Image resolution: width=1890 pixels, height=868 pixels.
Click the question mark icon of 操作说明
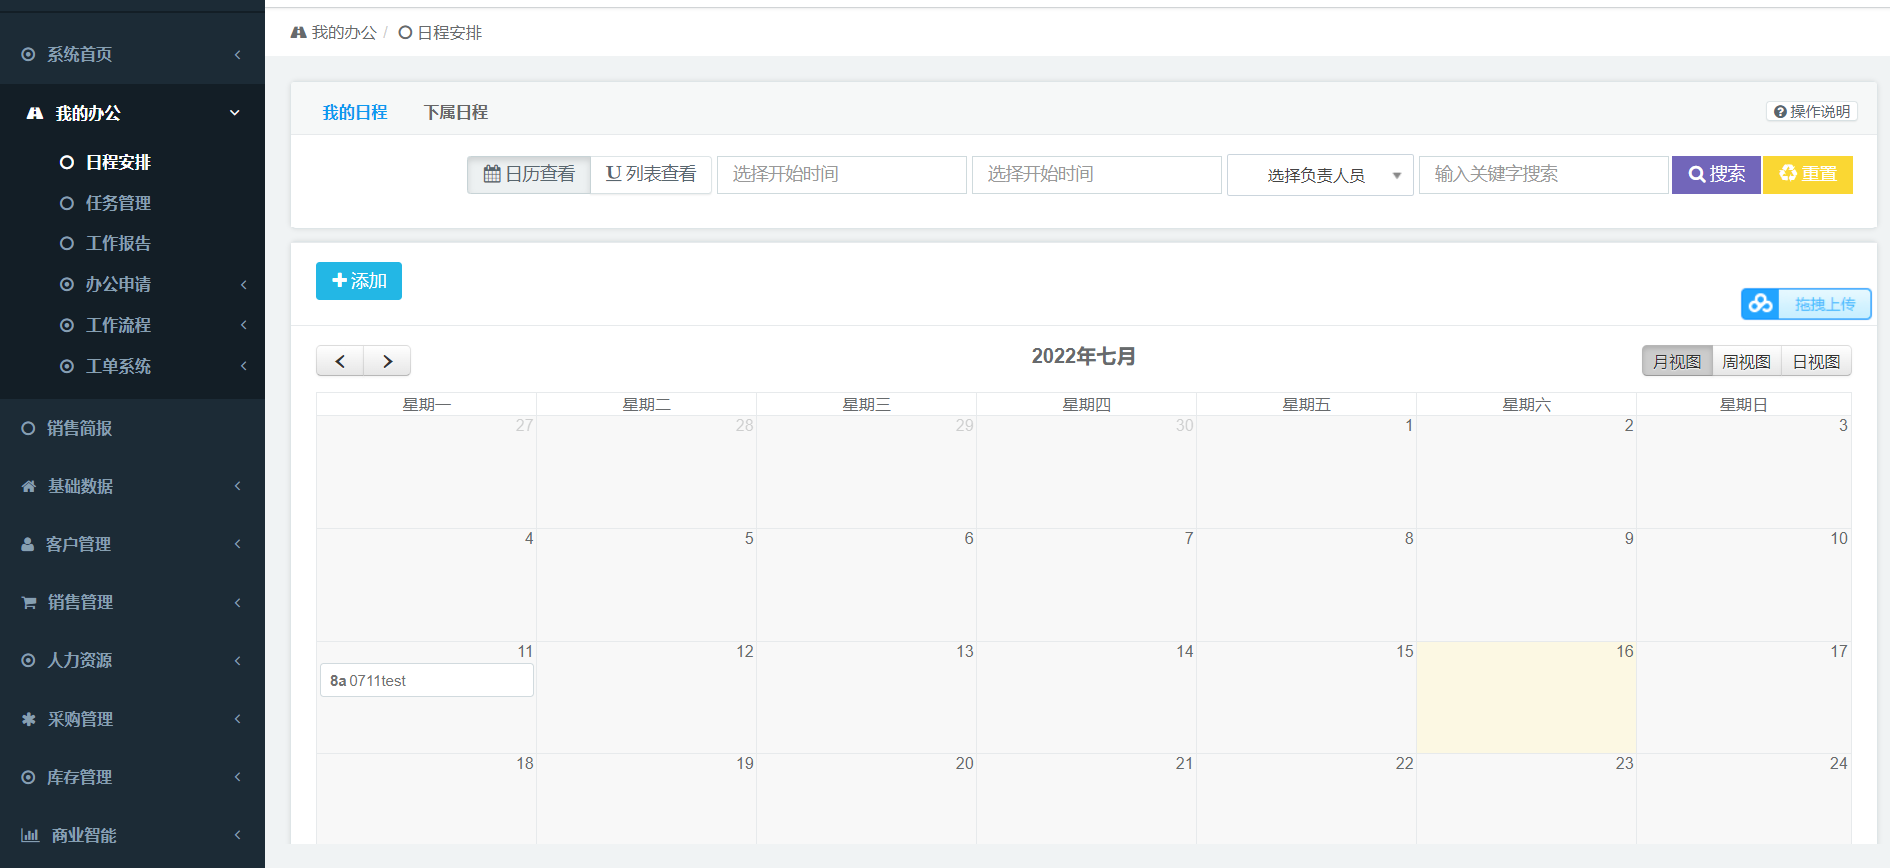tap(1780, 112)
